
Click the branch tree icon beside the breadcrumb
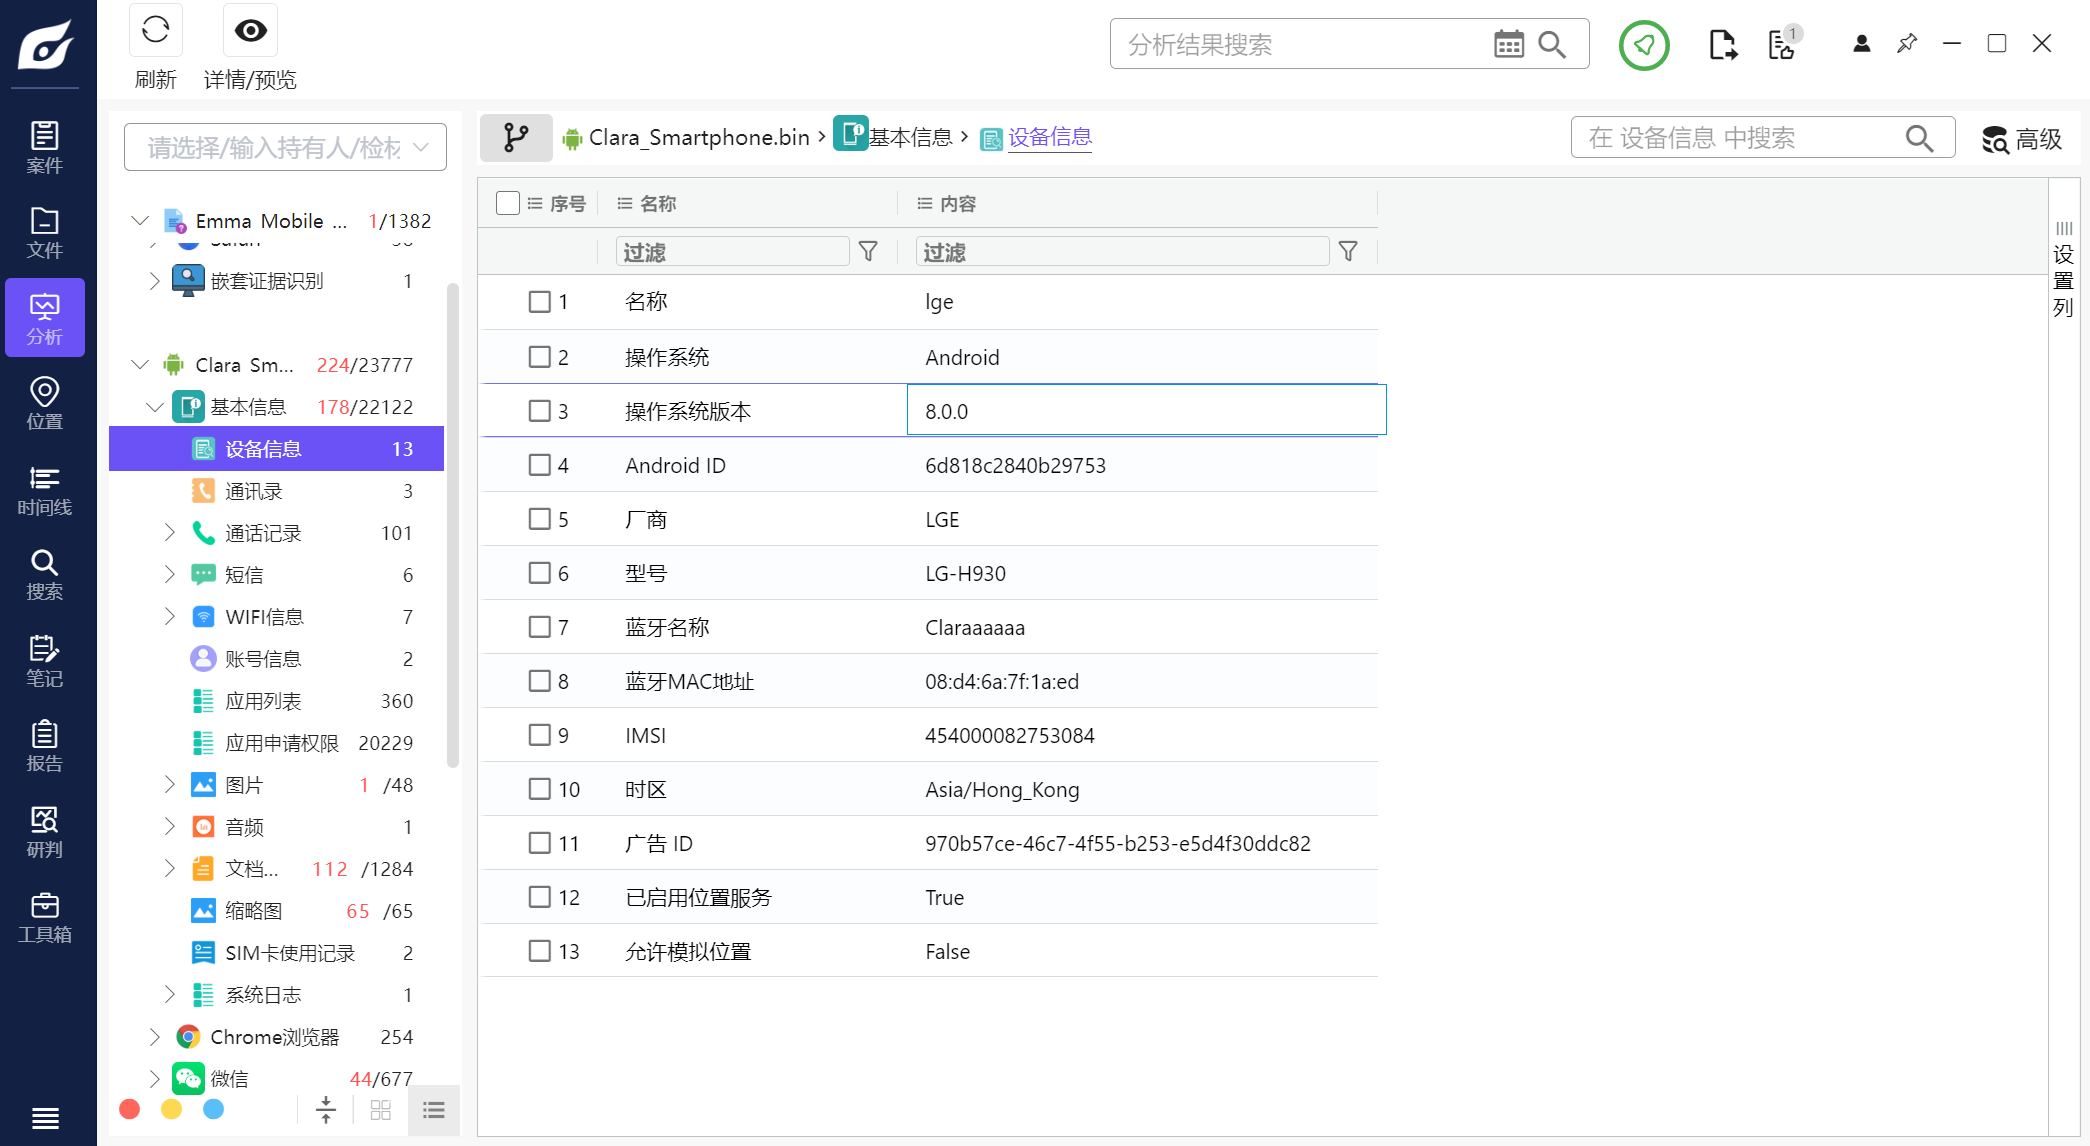[x=516, y=137]
